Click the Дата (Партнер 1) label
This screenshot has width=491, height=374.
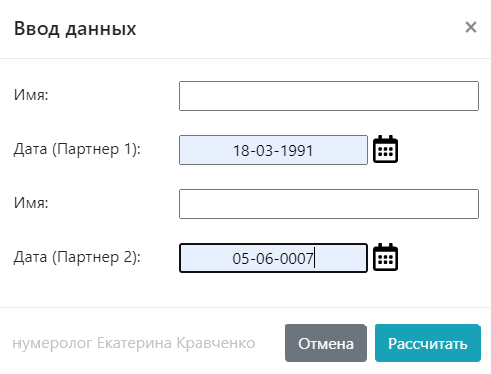(x=77, y=149)
